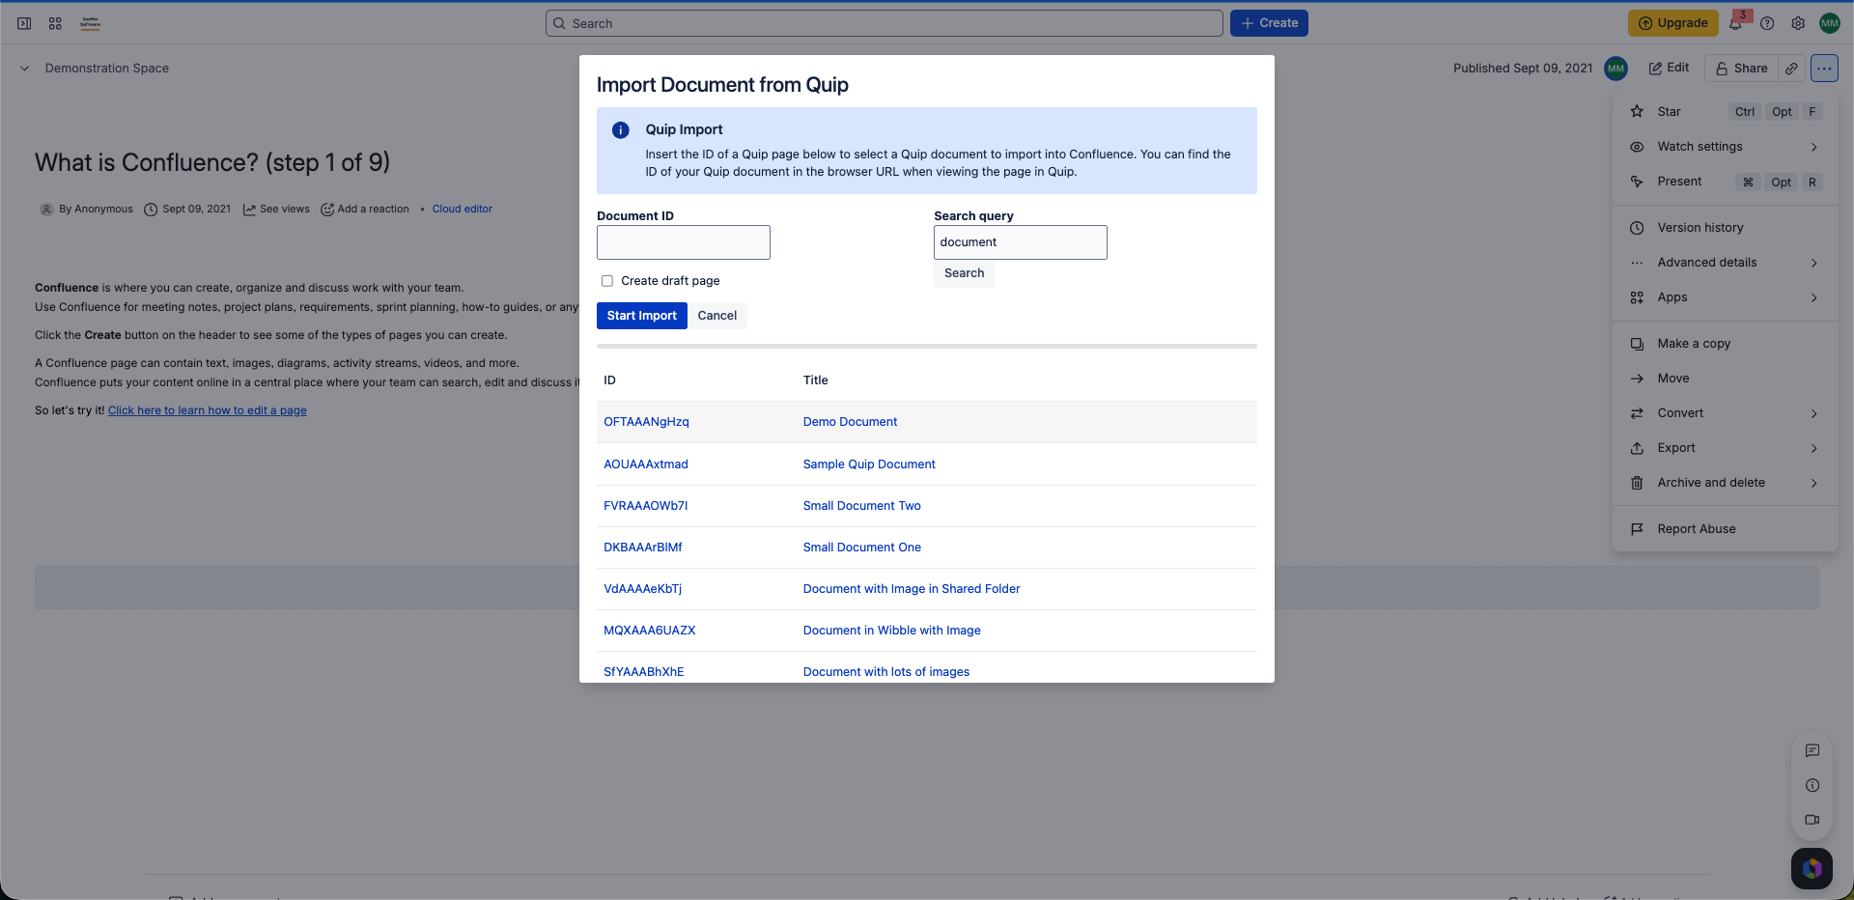Open Document with lots of images link
The width and height of the screenshot is (1854, 900).
[886, 672]
